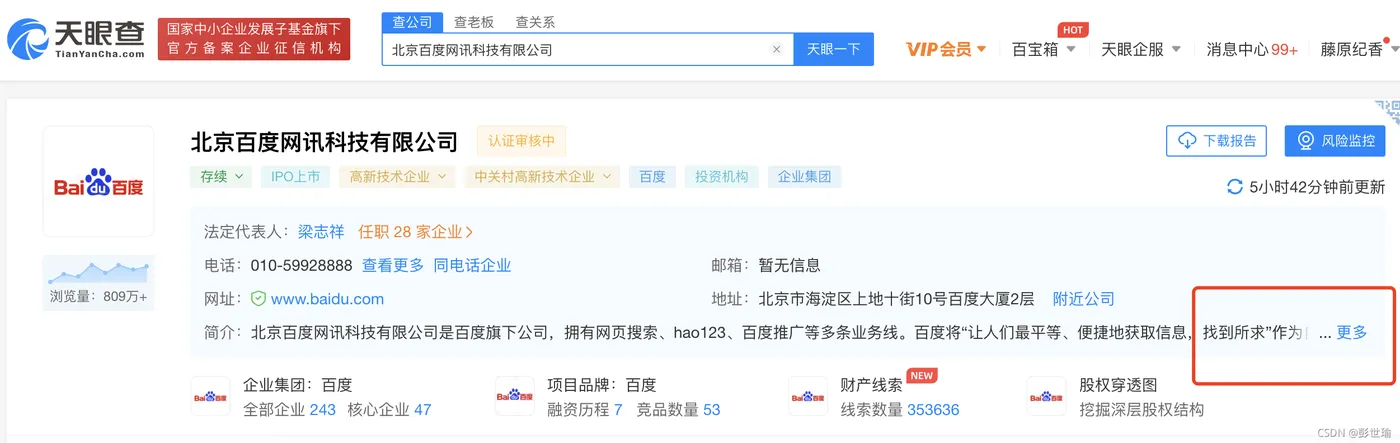The height and width of the screenshot is (443, 1400).
Task: Click company title 北京百度网讯科技有限公司
Action: coord(324,142)
